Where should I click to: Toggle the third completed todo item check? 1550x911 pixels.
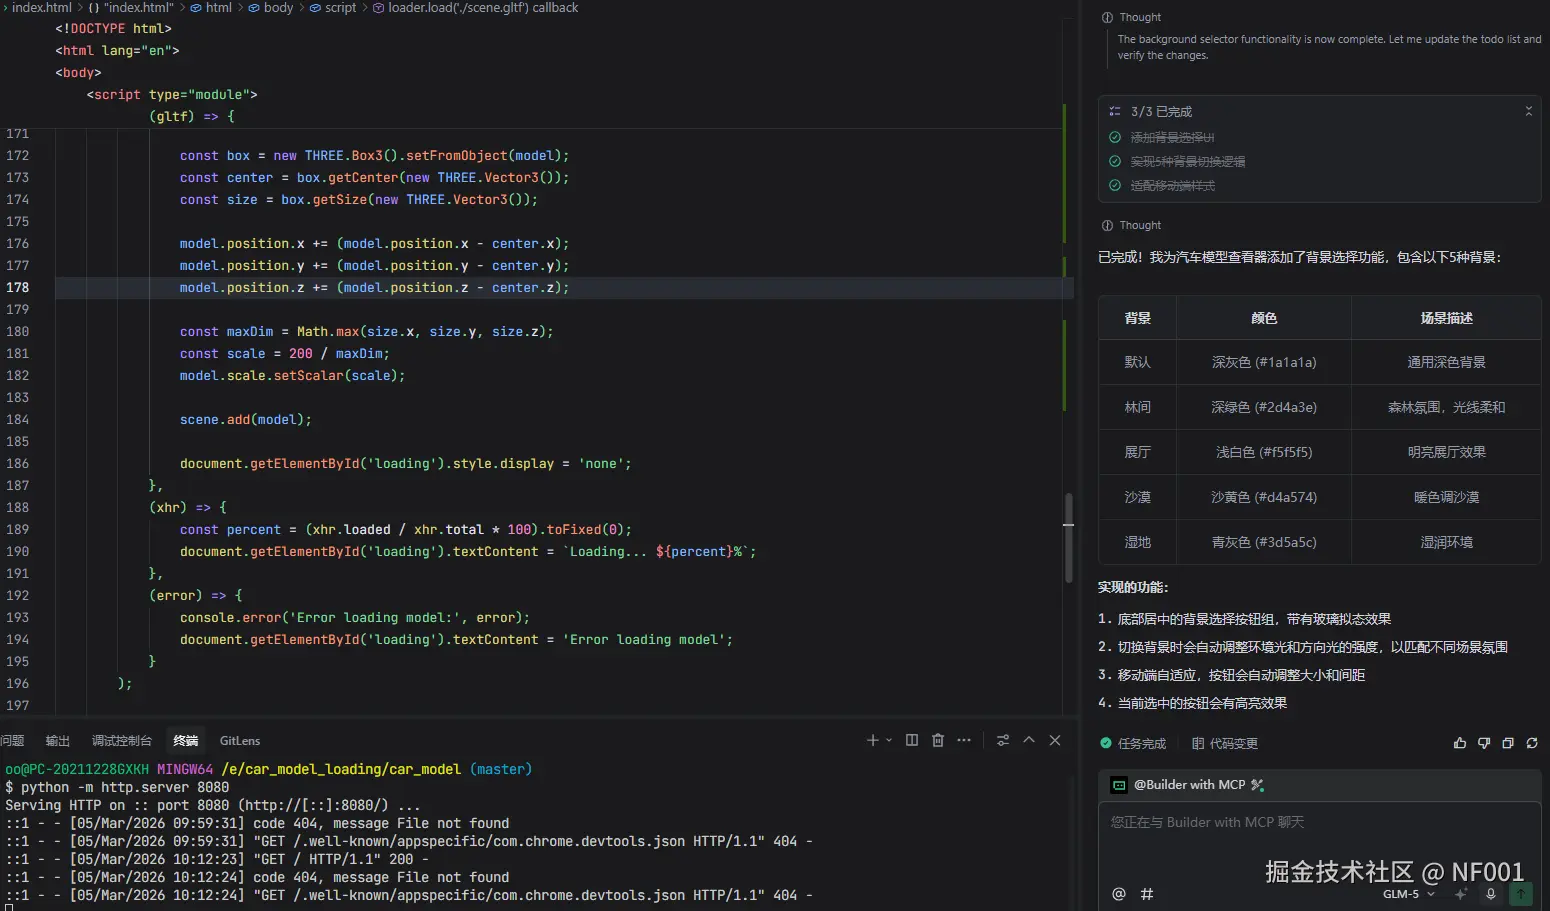point(1115,185)
